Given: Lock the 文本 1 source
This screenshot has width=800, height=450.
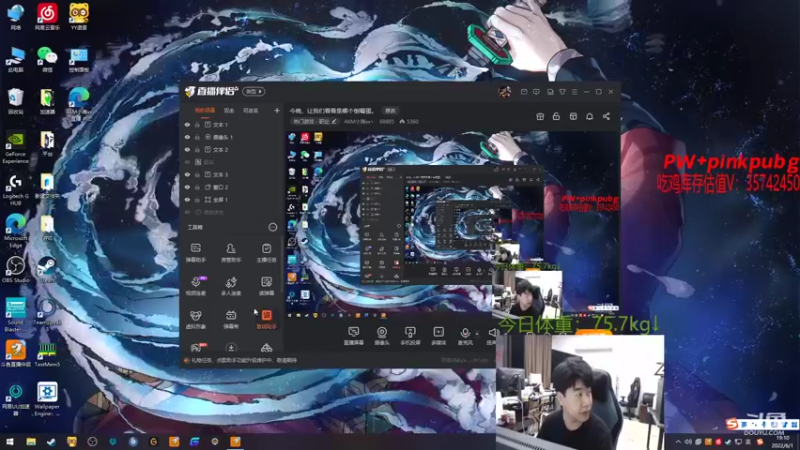Looking at the screenshot, I should (x=197, y=124).
